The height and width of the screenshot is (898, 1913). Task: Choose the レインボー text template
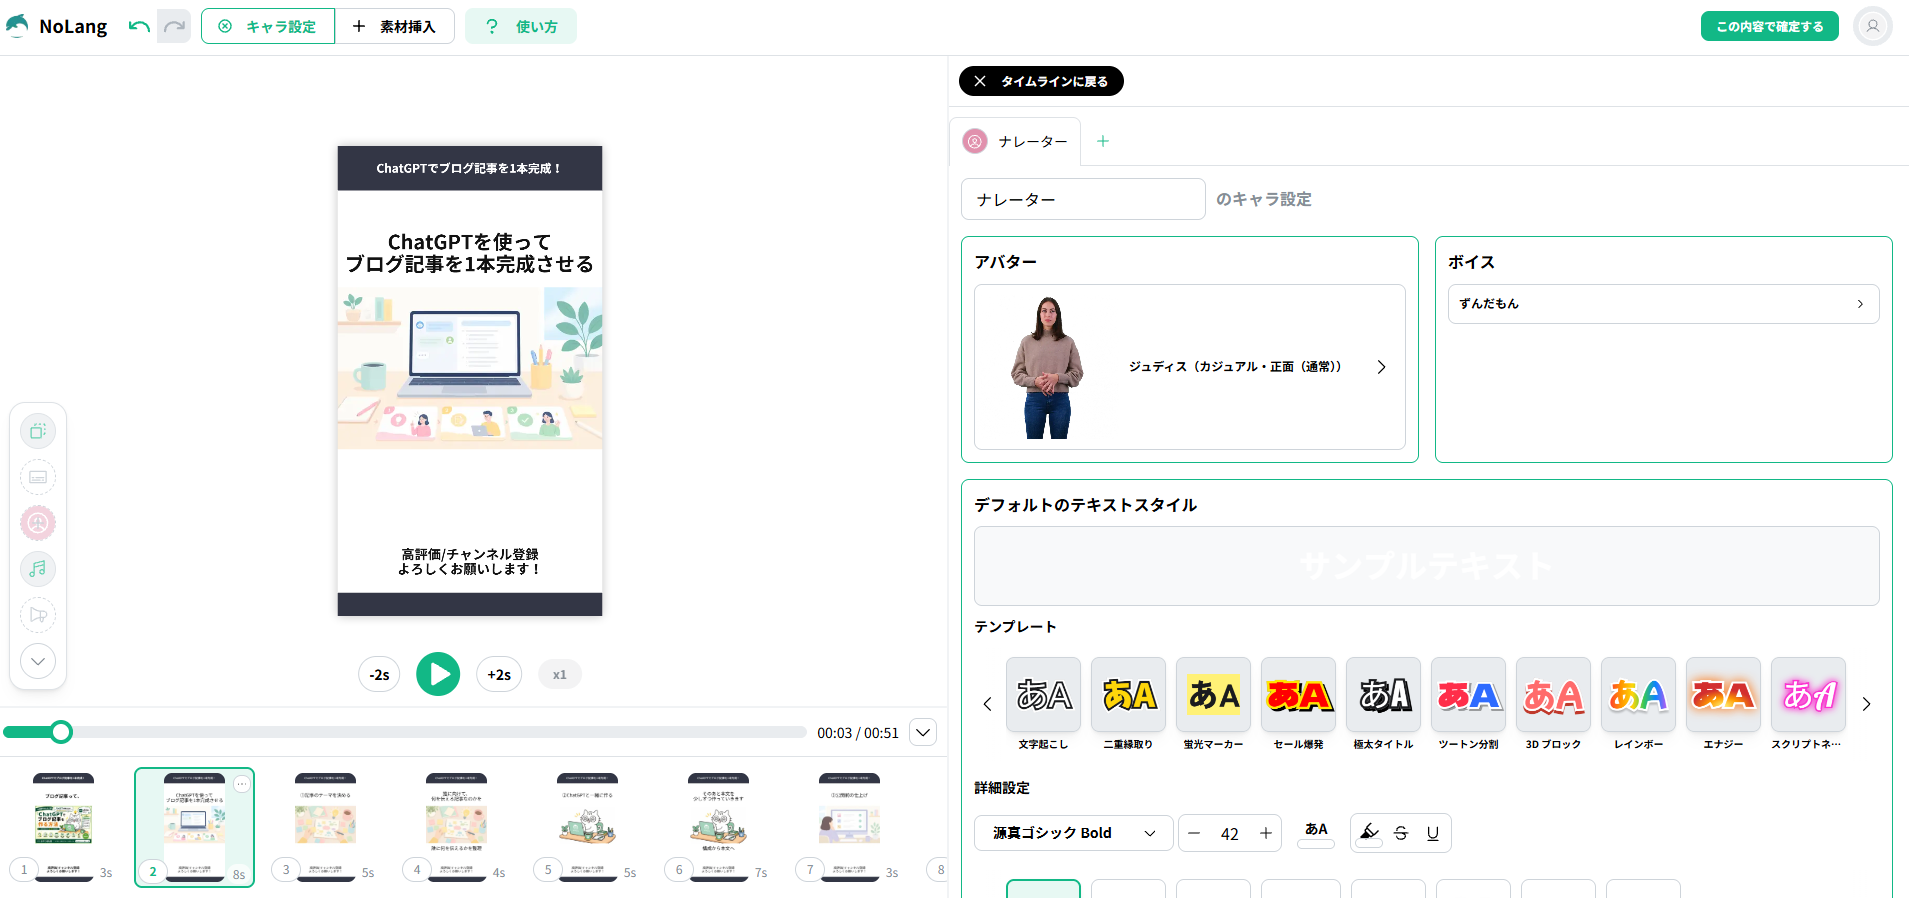coord(1638,704)
